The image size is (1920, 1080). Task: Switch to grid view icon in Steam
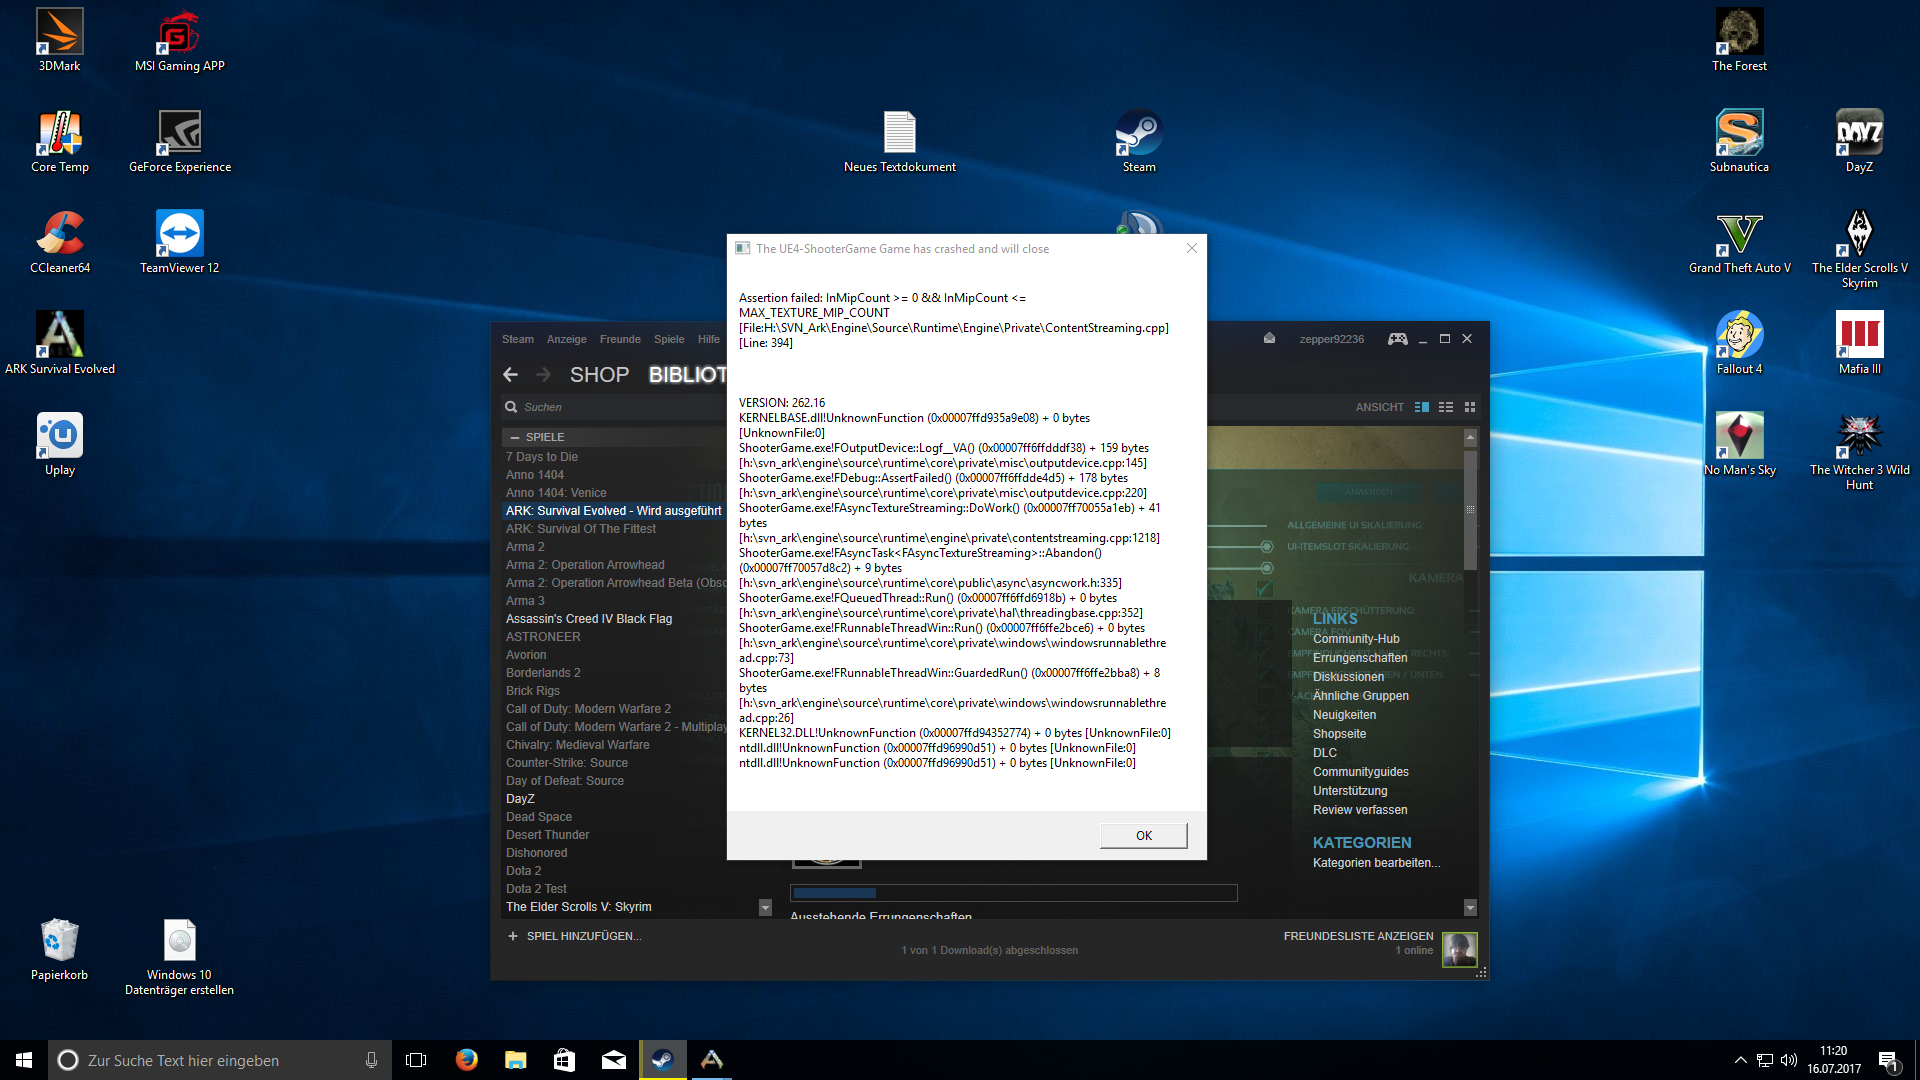click(1470, 407)
